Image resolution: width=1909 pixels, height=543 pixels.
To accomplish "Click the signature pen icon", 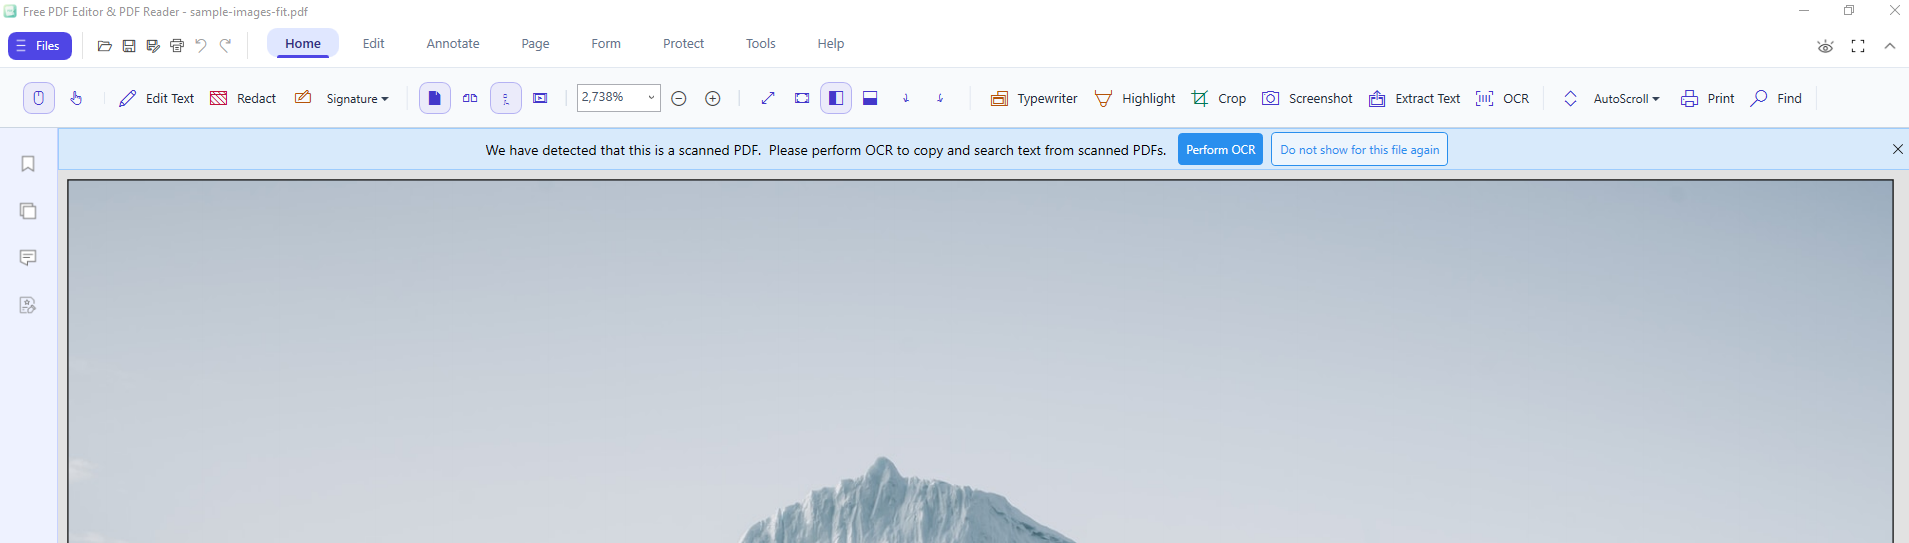I will [x=303, y=98].
